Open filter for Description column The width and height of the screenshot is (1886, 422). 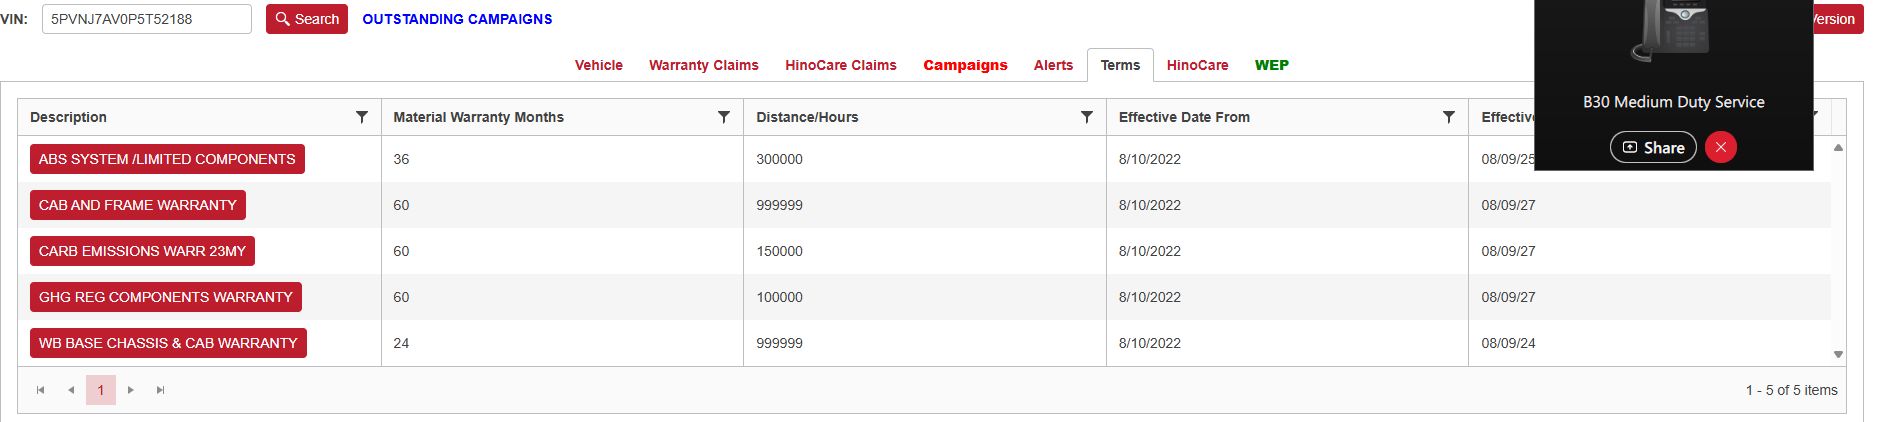pos(362,117)
